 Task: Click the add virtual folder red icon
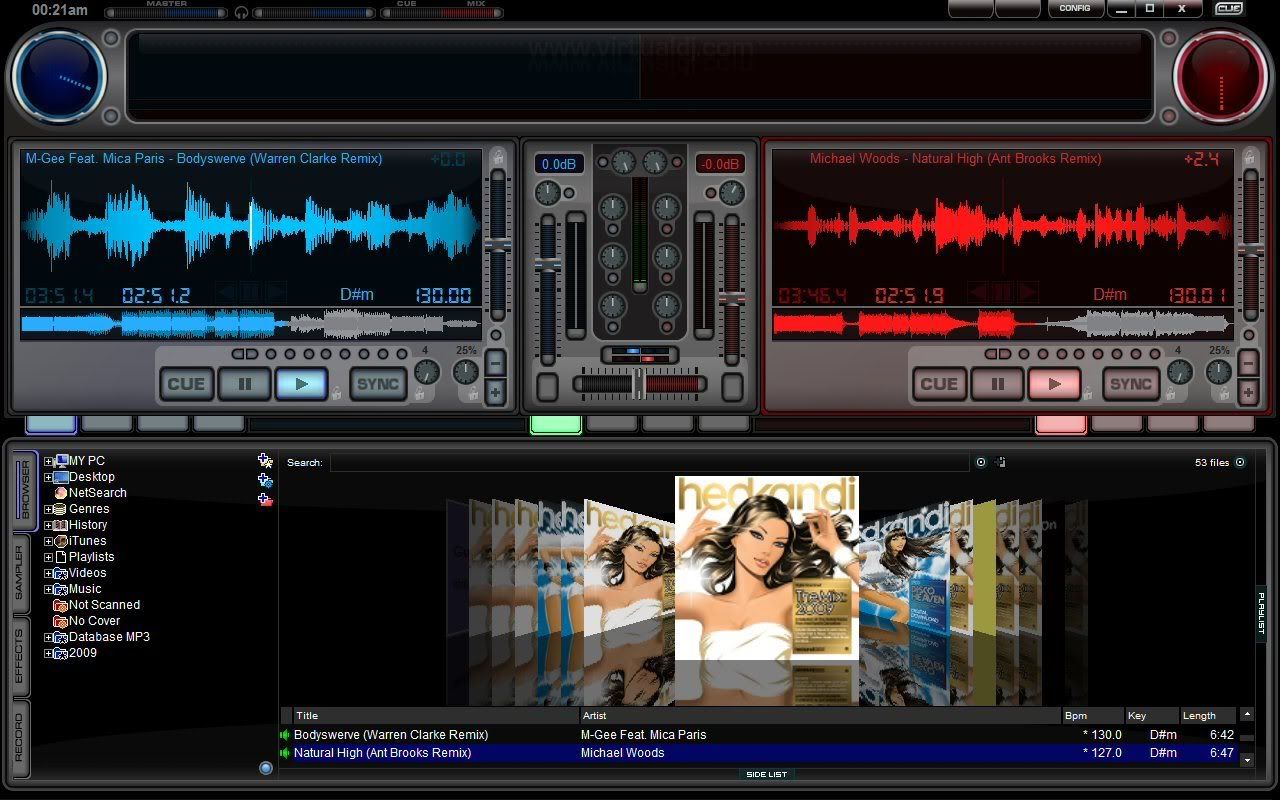[265, 499]
